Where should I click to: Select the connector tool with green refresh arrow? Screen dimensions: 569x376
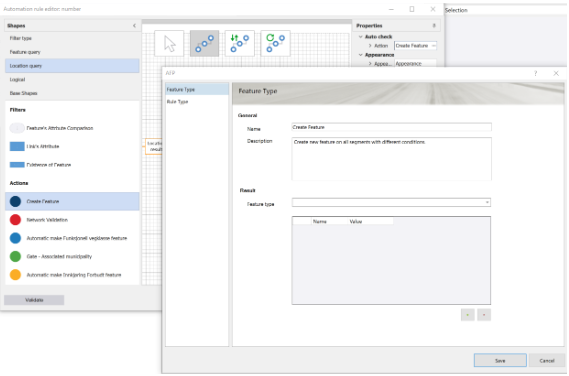(x=275, y=44)
